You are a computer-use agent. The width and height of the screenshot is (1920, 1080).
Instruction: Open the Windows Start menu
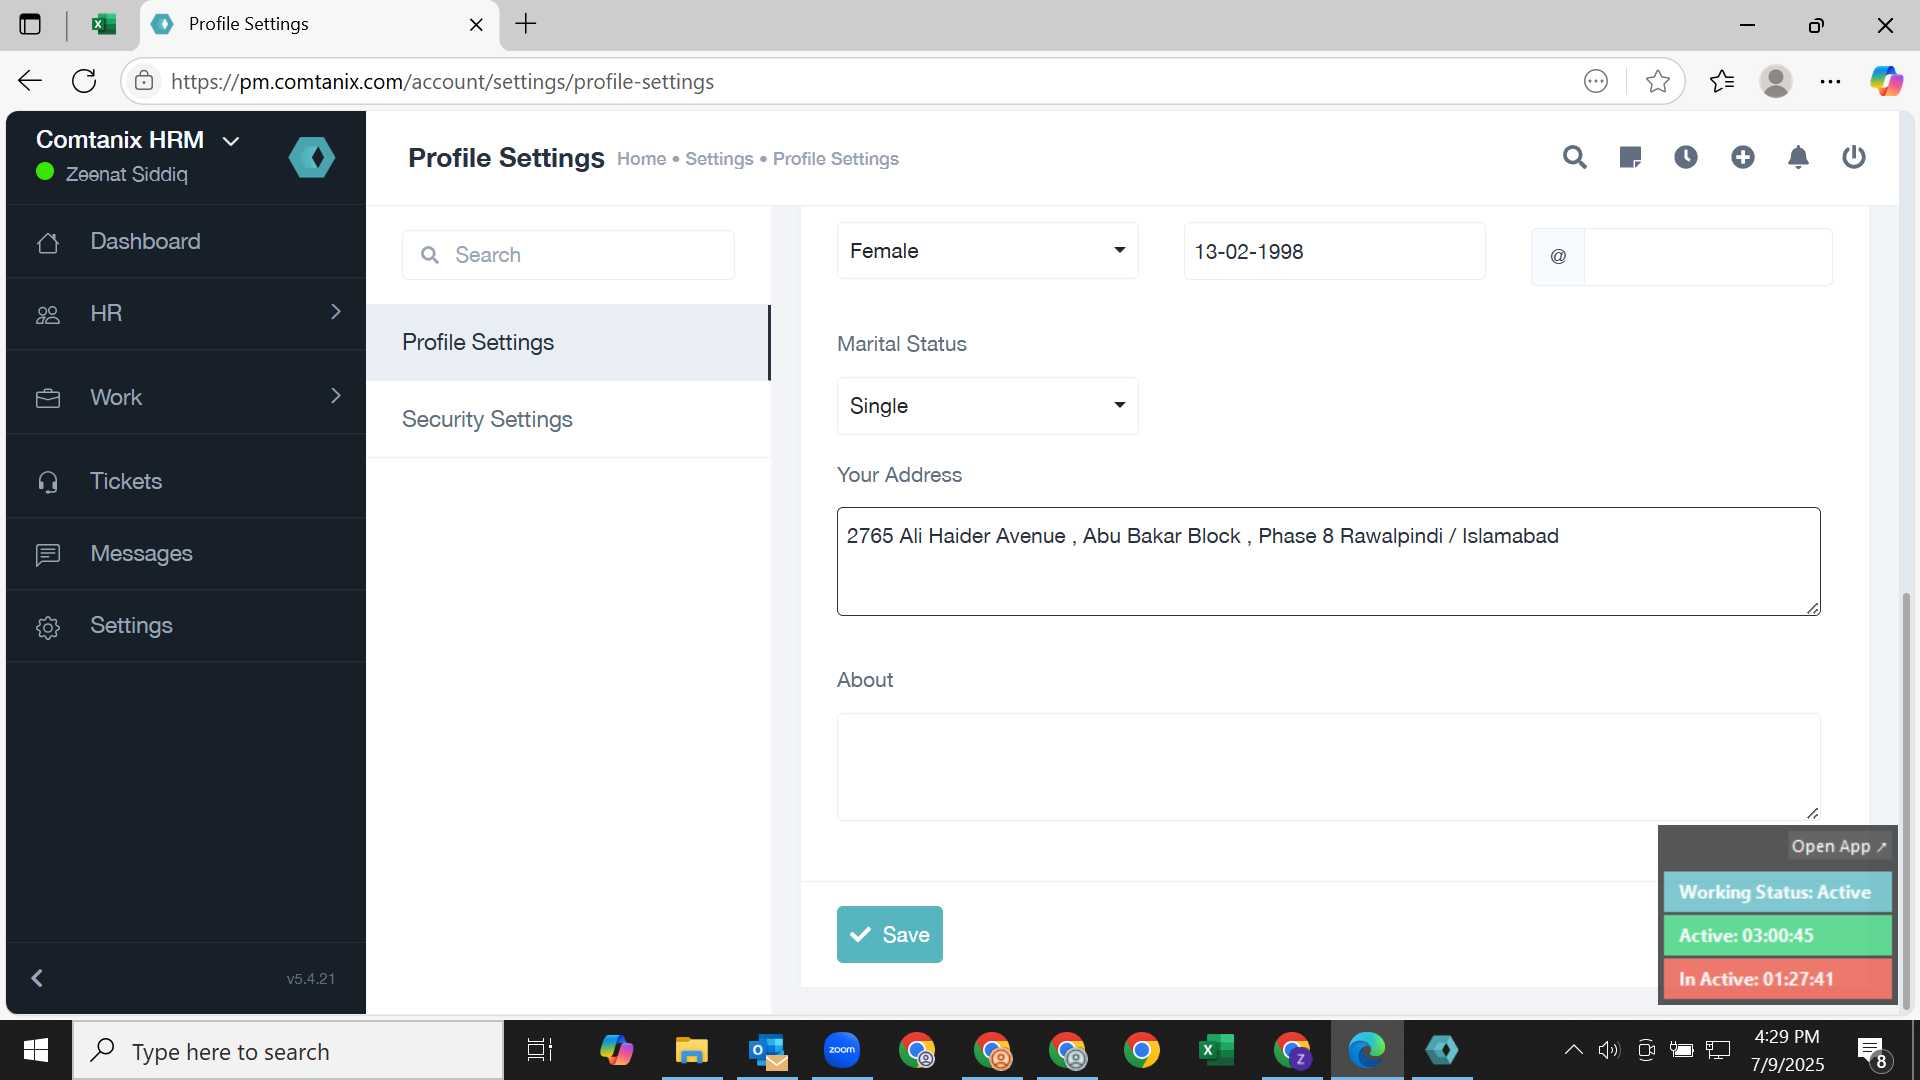point(36,1050)
